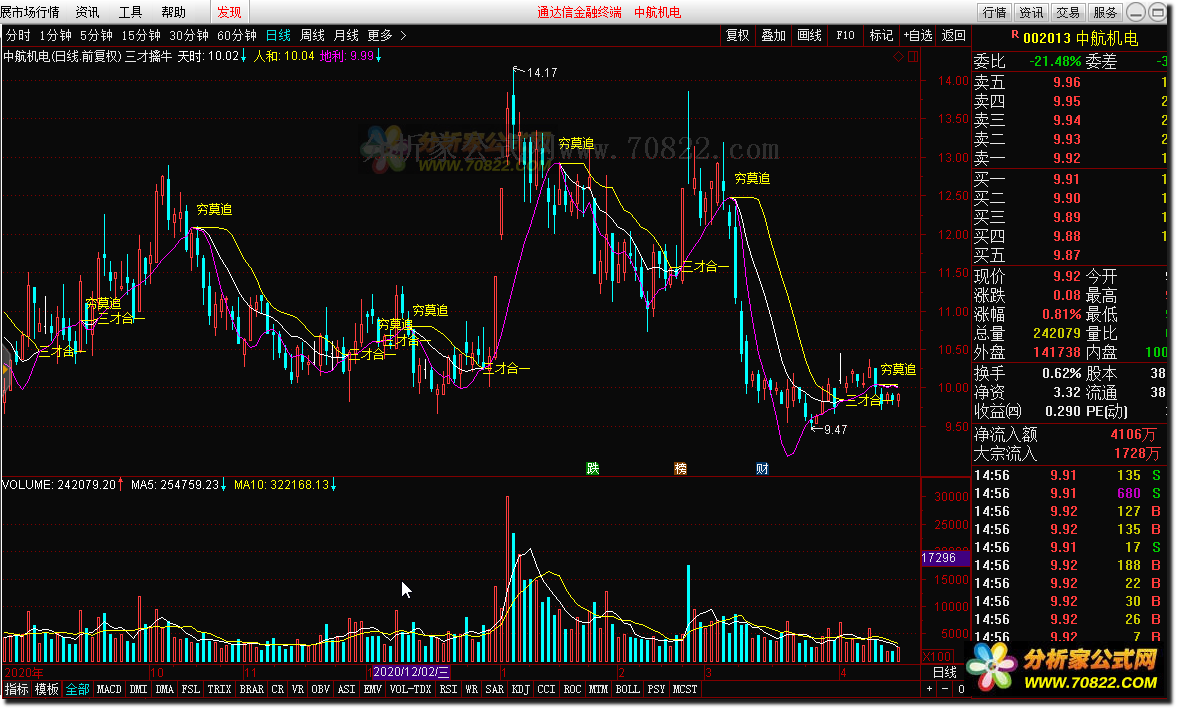Select the 日线 daily period

(278, 35)
